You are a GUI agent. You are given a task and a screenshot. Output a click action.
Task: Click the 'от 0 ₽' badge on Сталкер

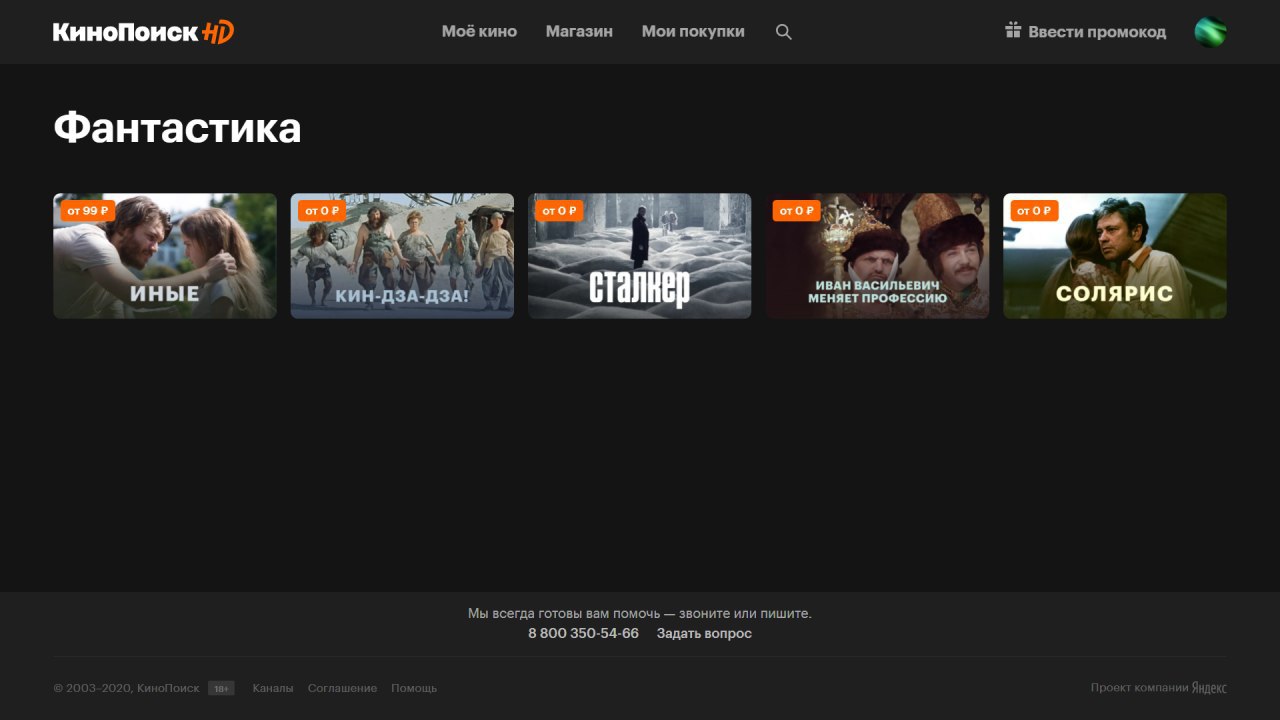(559, 211)
